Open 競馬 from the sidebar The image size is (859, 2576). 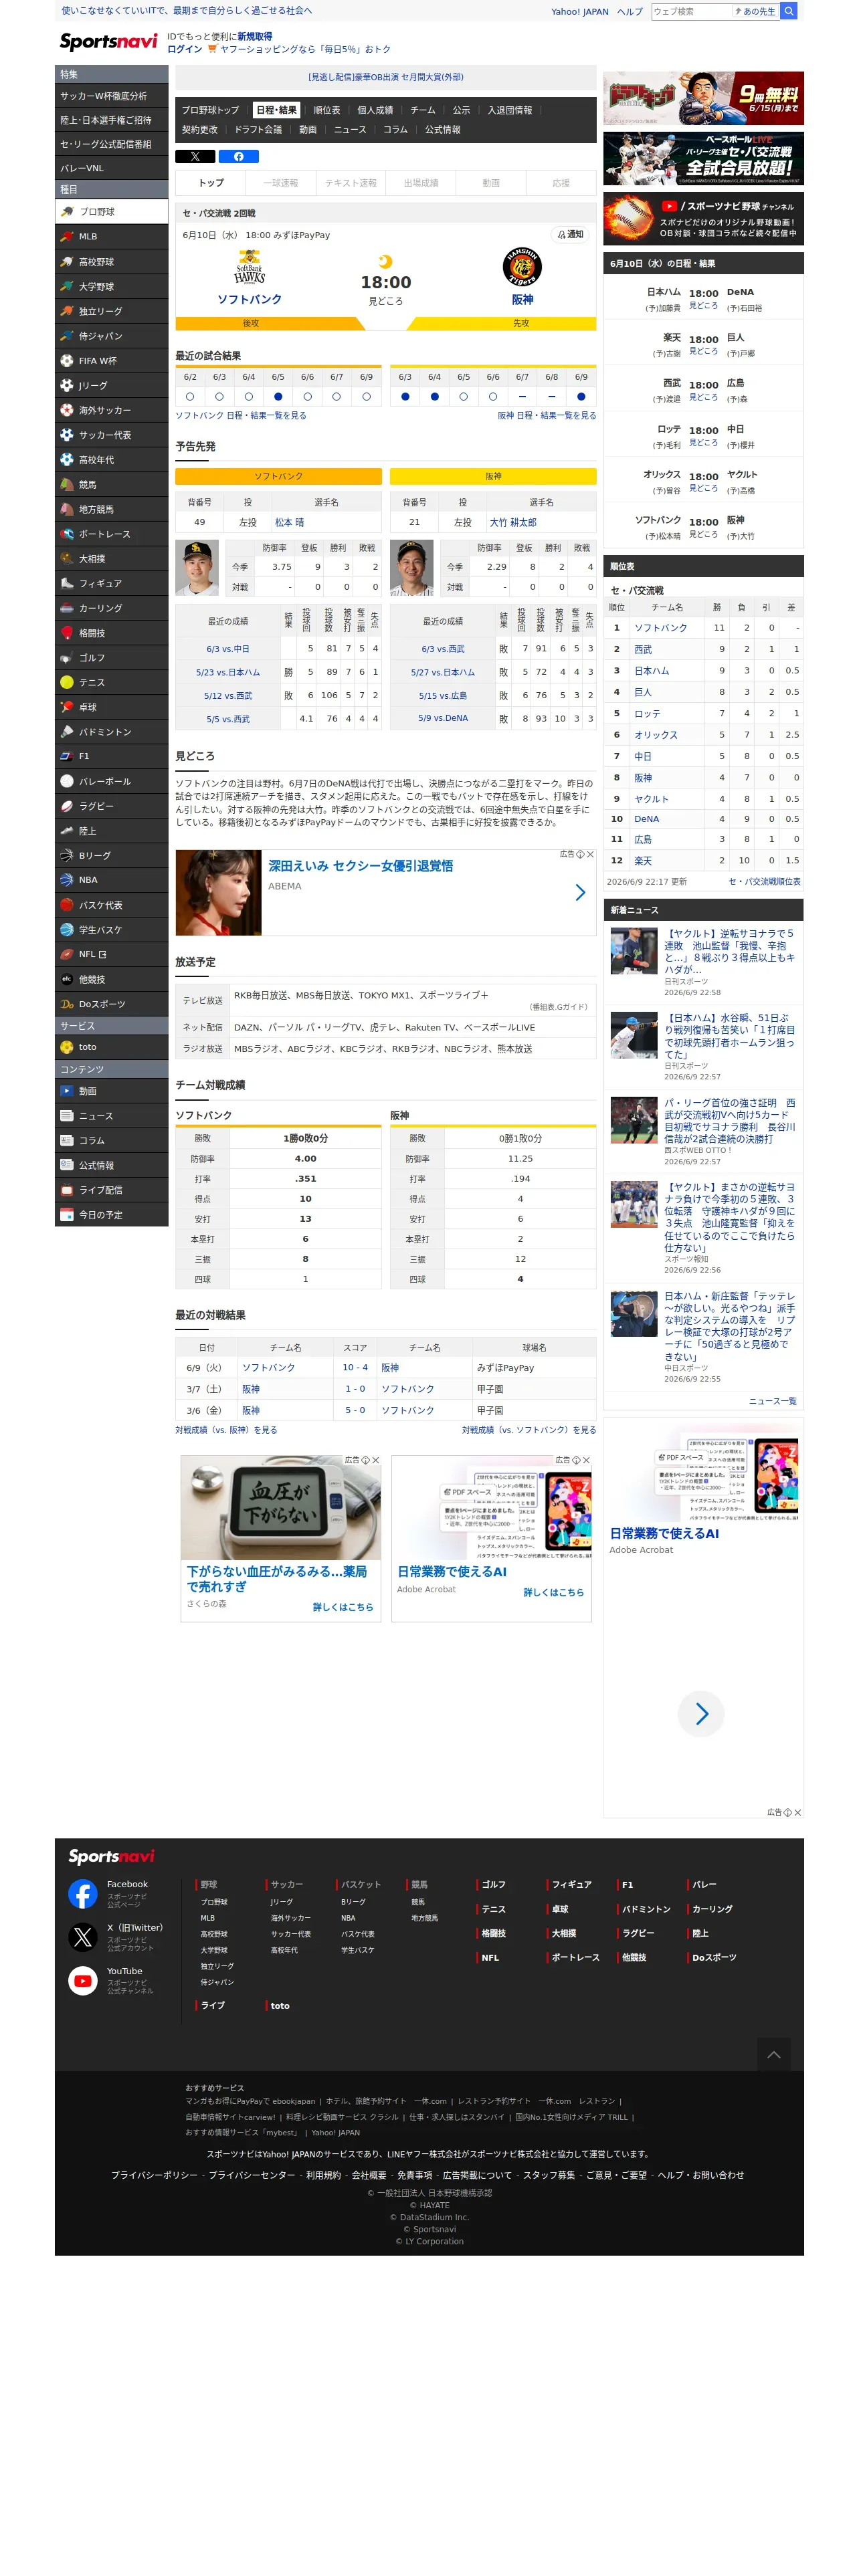coord(111,485)
